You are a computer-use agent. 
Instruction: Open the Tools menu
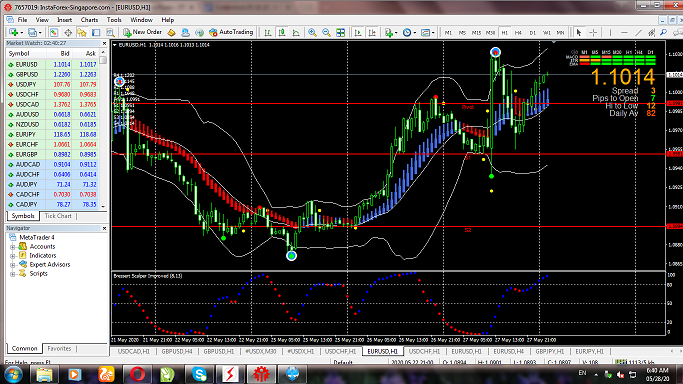114,20
